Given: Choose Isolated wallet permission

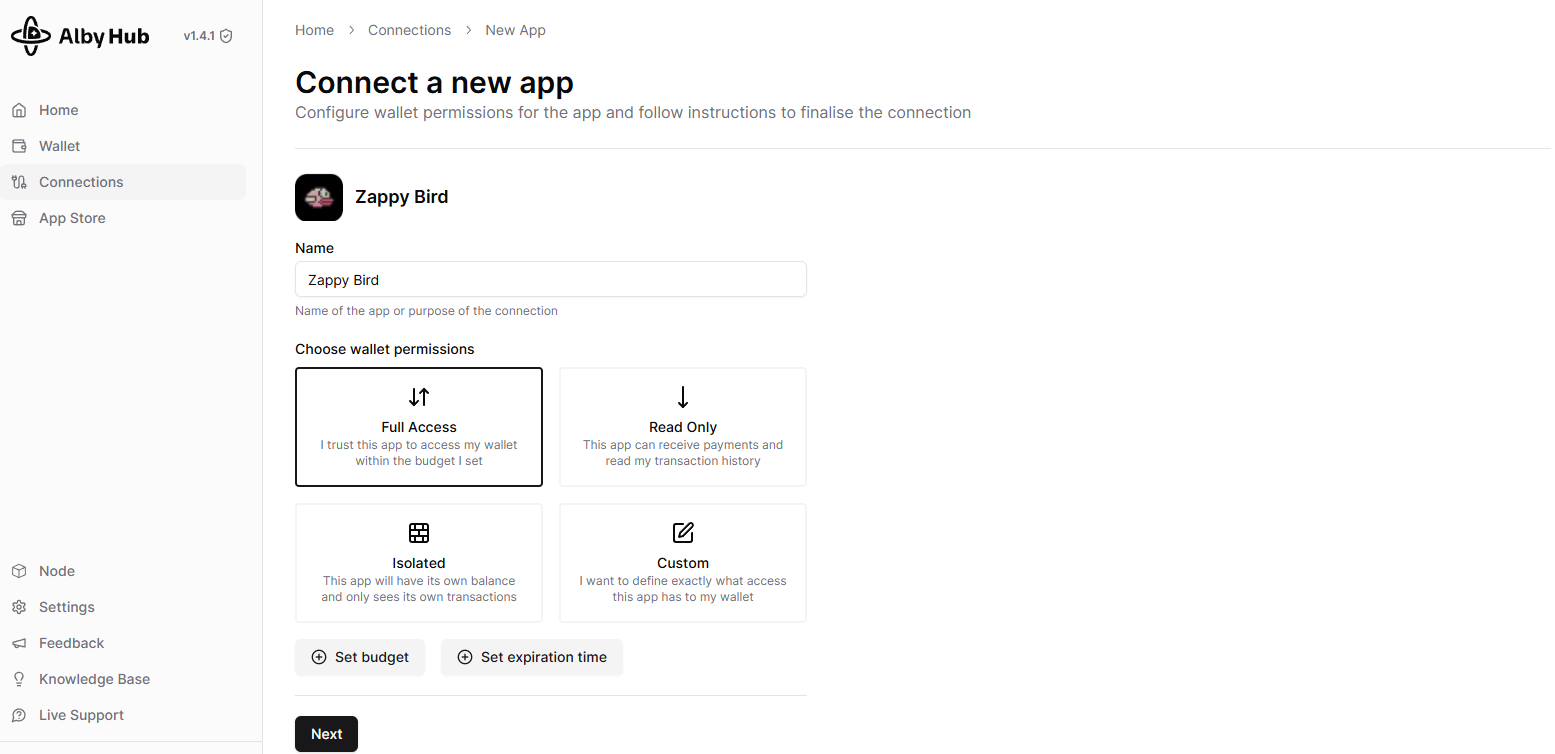Looking at the screenshot, I should (419, 563).
